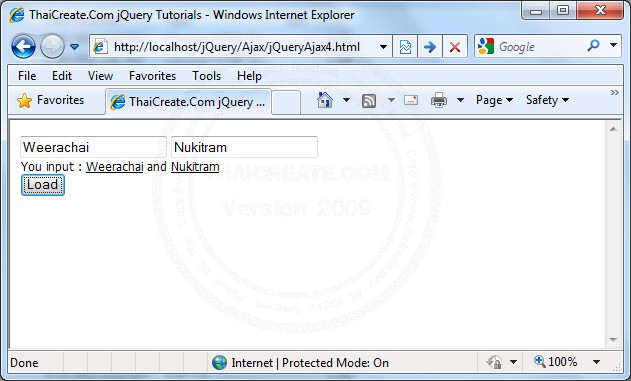The width and height of the screenshot is (631, 381).
Task: Open search provider options dropdown
Action: 613,45
